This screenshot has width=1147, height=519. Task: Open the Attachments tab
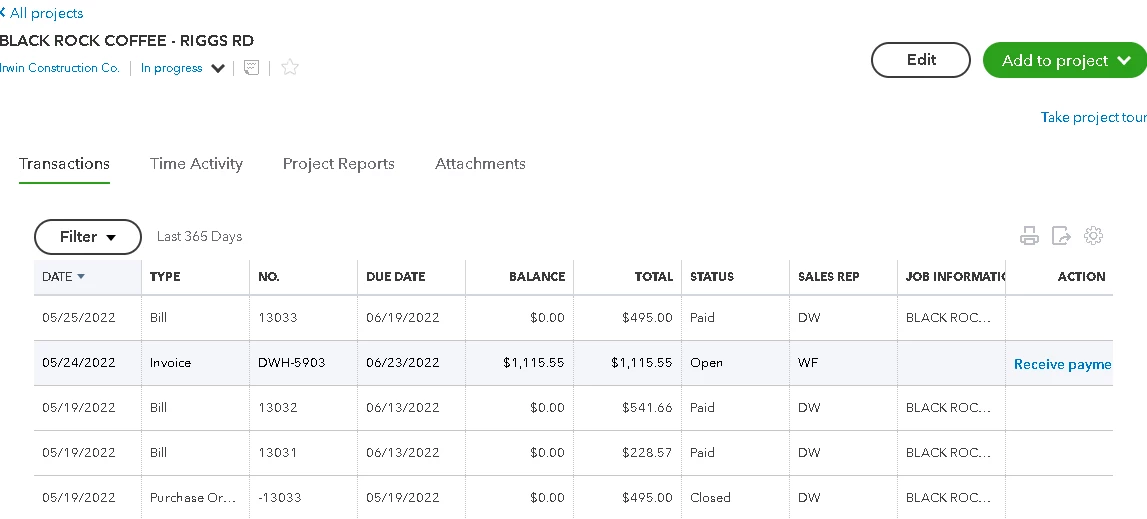pos(480,164)
